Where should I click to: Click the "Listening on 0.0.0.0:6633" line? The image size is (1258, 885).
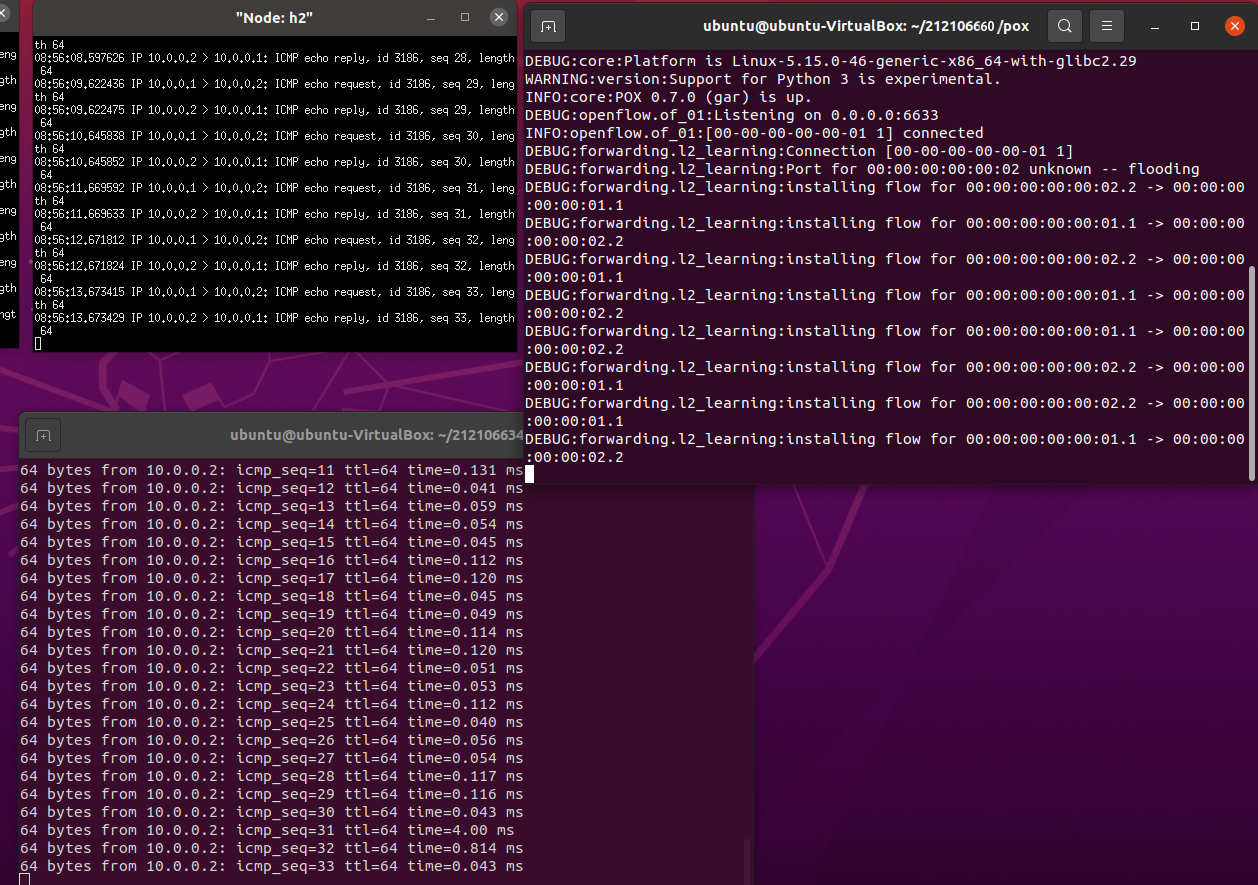(732, 115)
